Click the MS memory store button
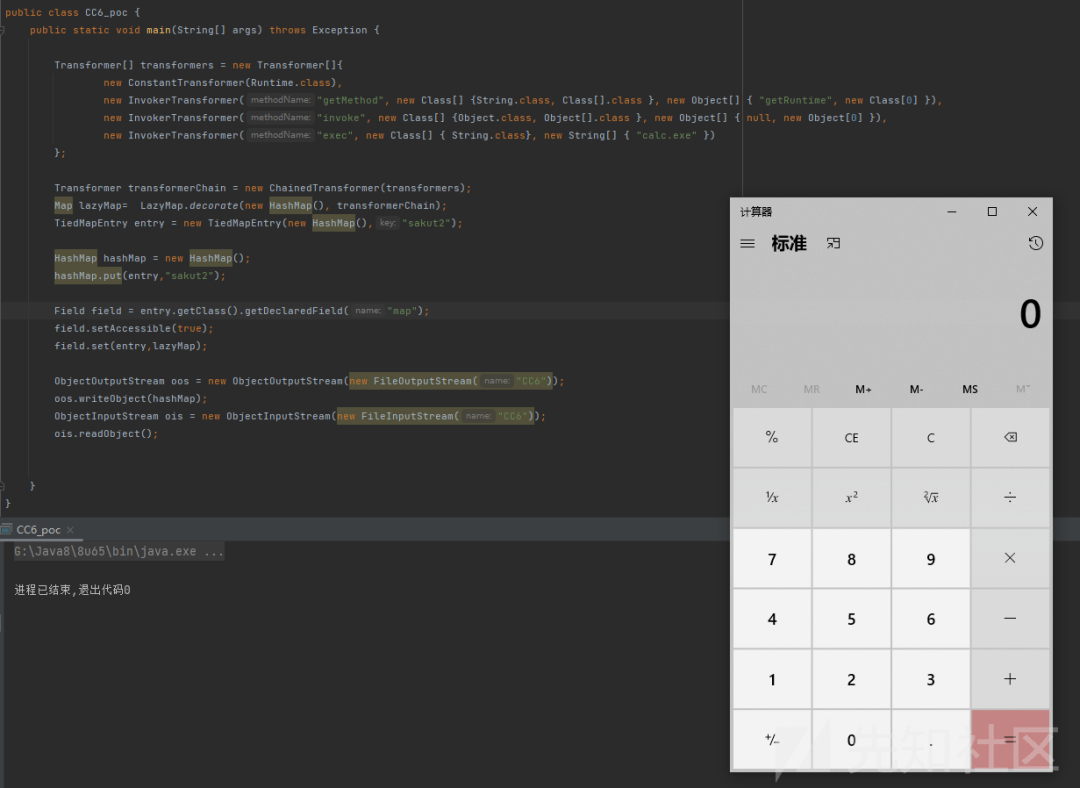Screen dimensions: 1080x788 pos(970,389)
